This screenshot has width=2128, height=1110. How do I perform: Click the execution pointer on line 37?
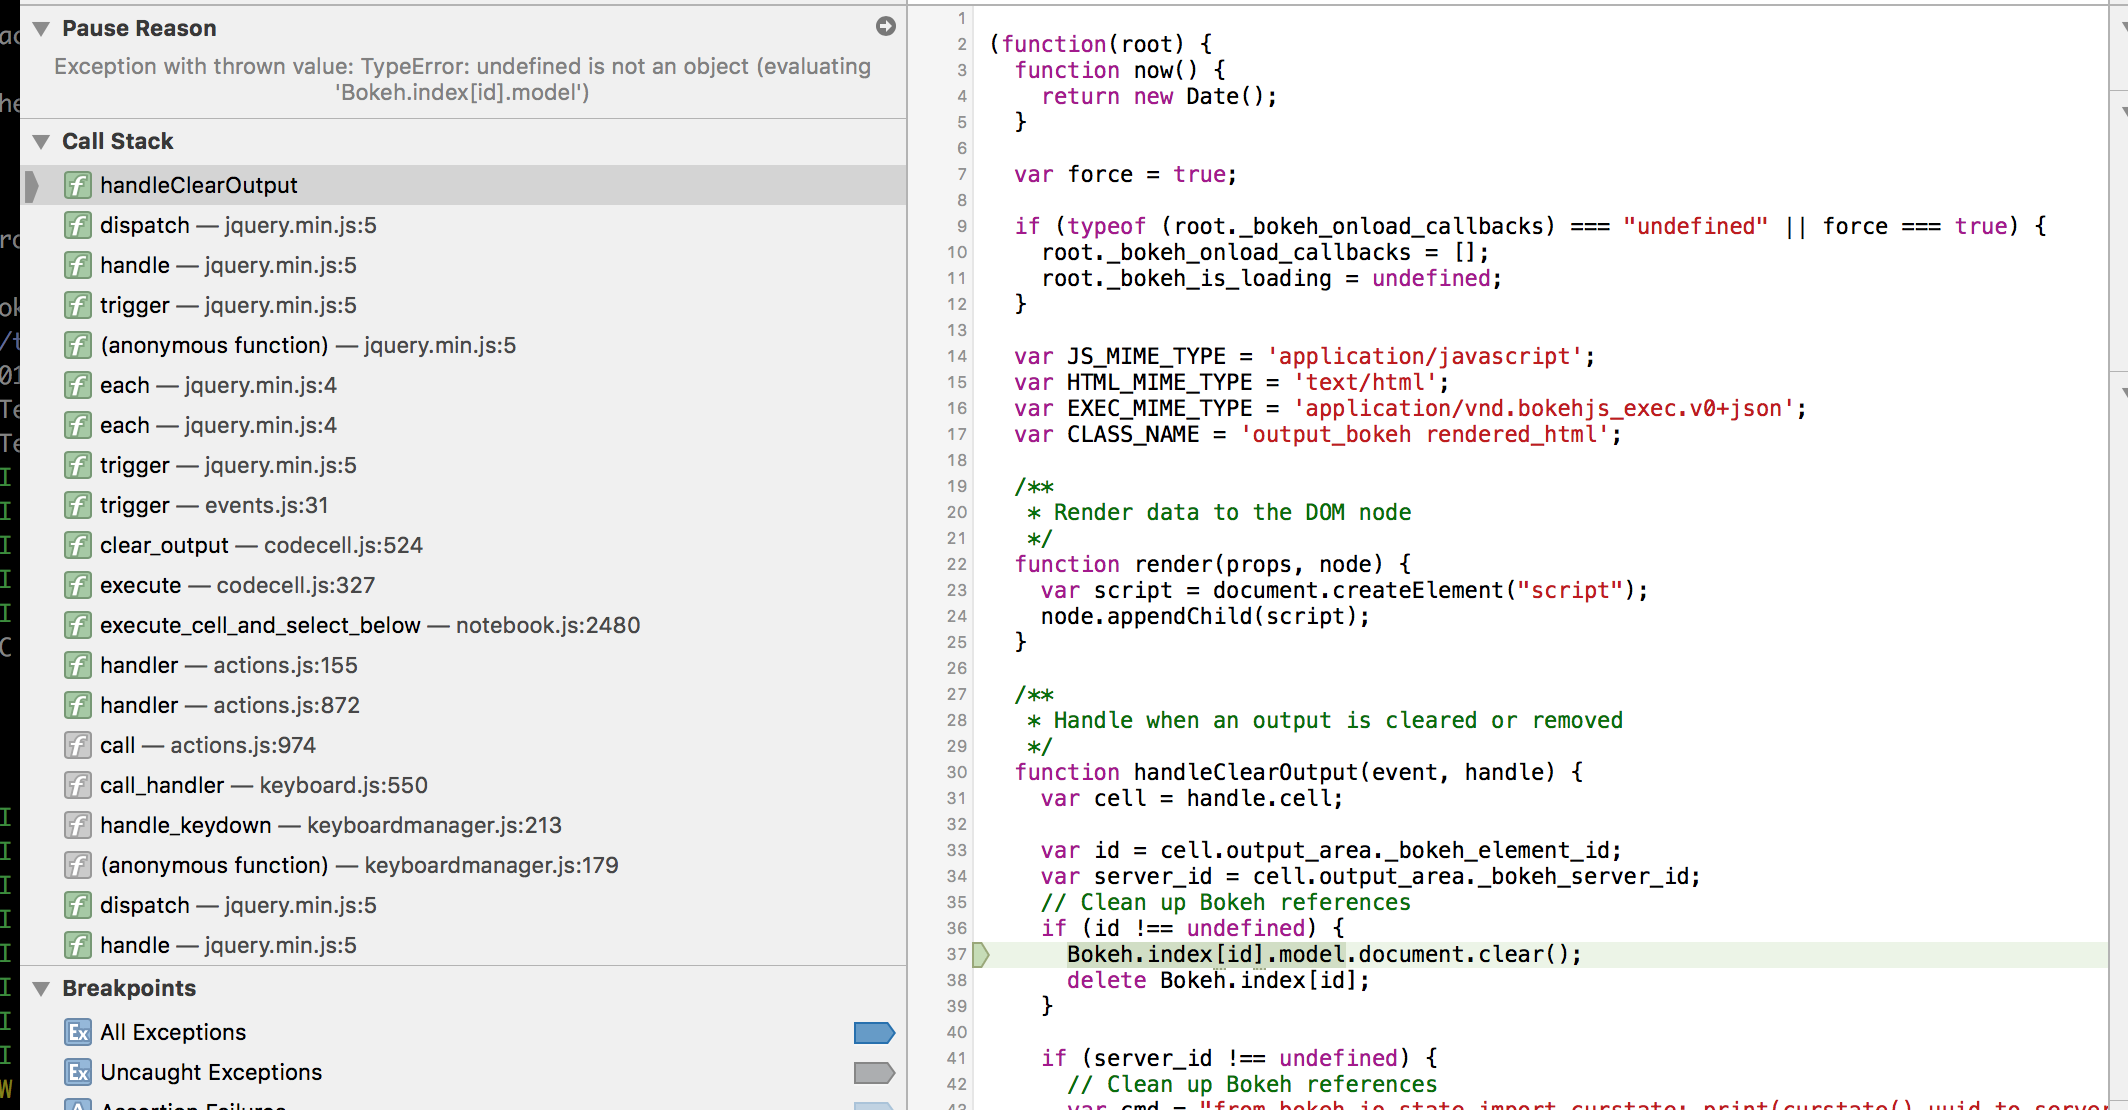[x=983, y=954]
